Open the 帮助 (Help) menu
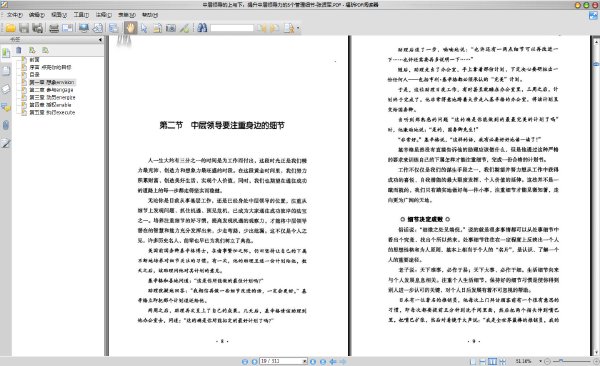 click(x=150, y=15)
